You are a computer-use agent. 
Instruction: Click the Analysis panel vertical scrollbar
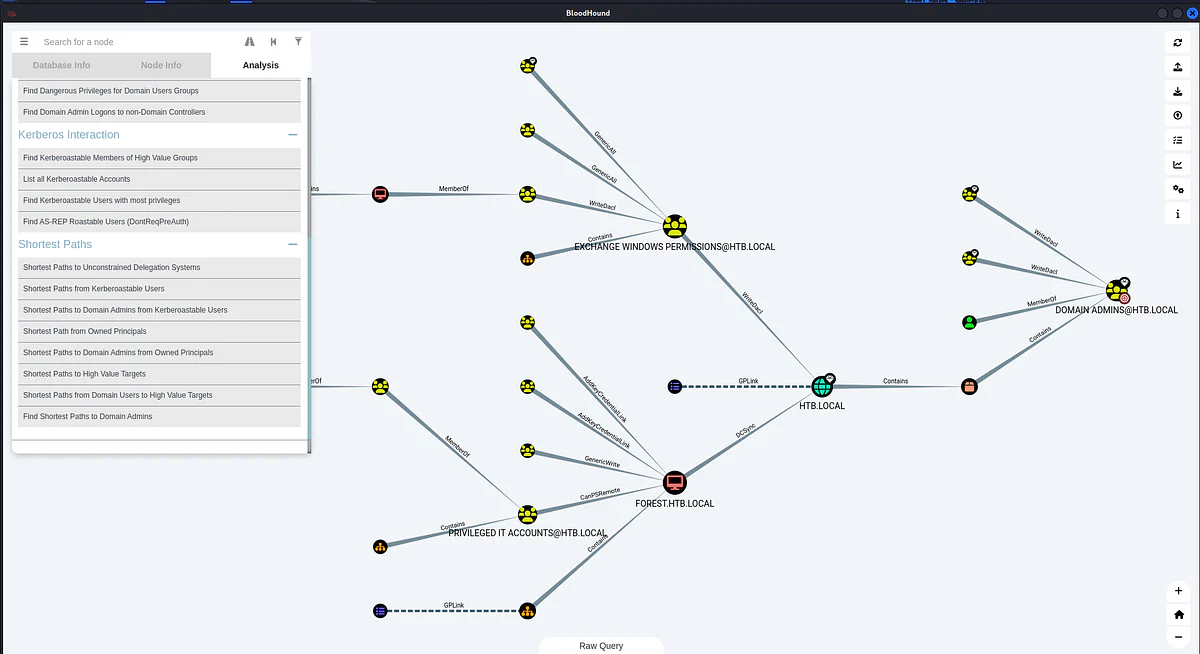[x=308, y=265]
